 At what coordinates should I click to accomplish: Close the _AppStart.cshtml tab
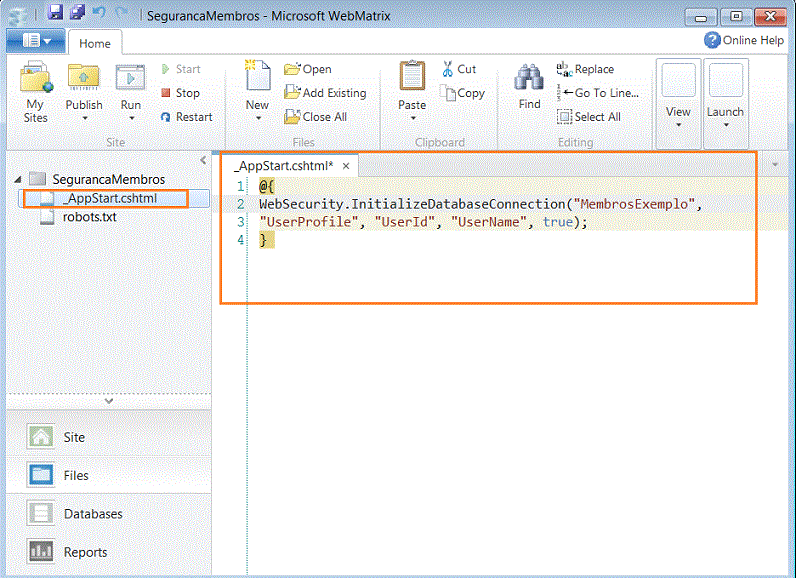pyautogui.click(x=346, y=166)
